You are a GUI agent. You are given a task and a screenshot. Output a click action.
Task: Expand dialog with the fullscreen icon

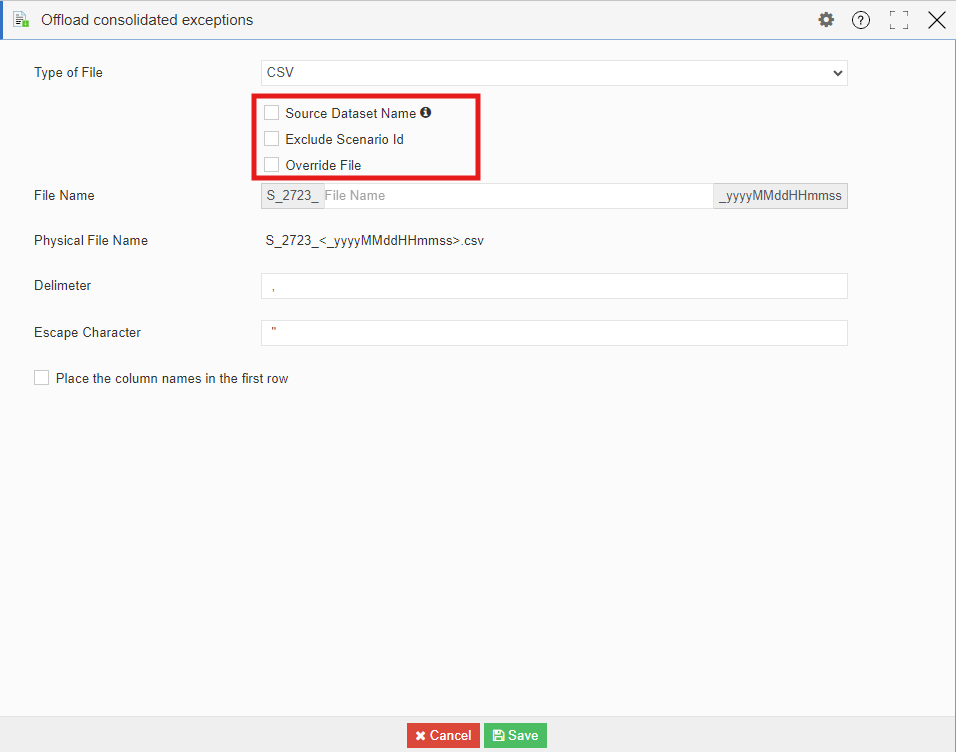(898, 20)
